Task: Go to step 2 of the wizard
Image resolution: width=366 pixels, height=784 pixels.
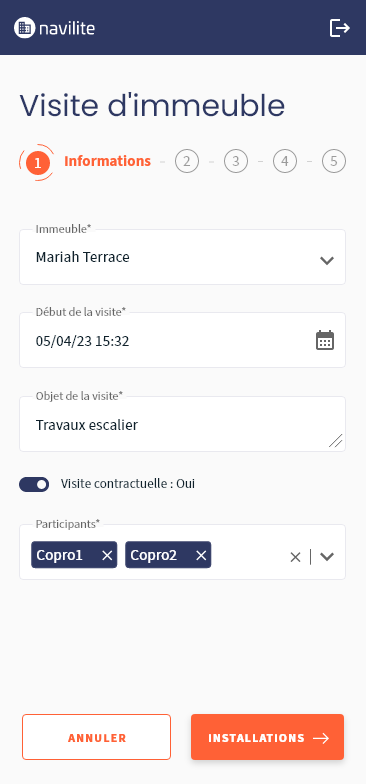Action: 187,162
